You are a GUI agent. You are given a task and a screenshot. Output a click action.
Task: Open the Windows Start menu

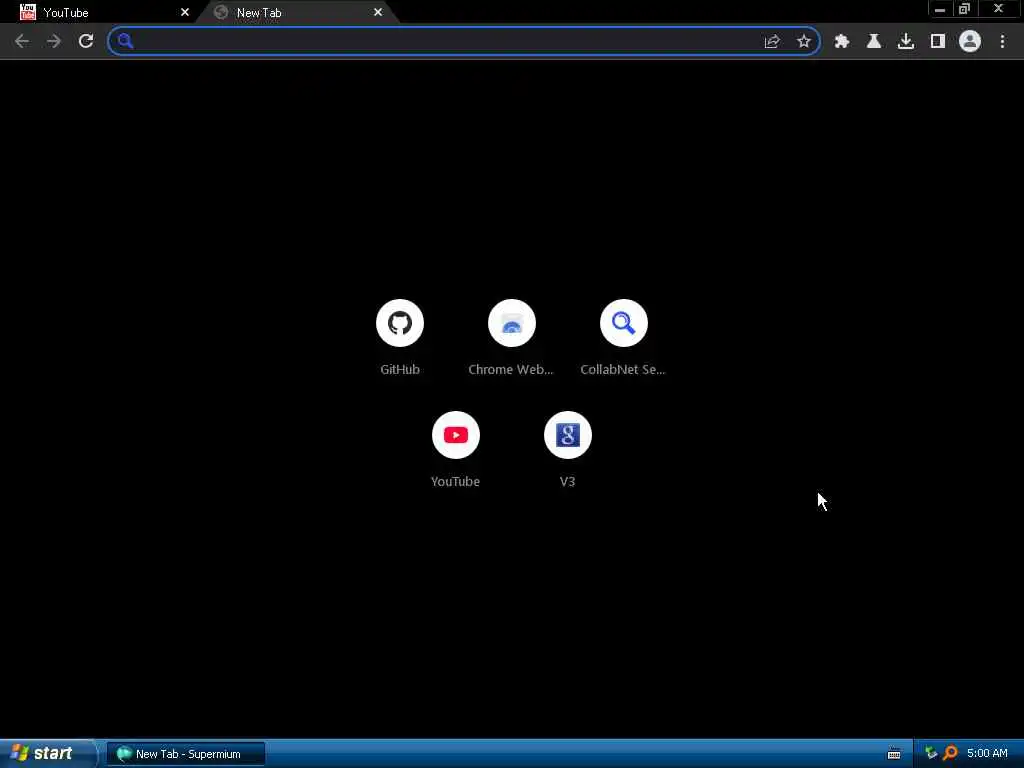tap(47, 754)
